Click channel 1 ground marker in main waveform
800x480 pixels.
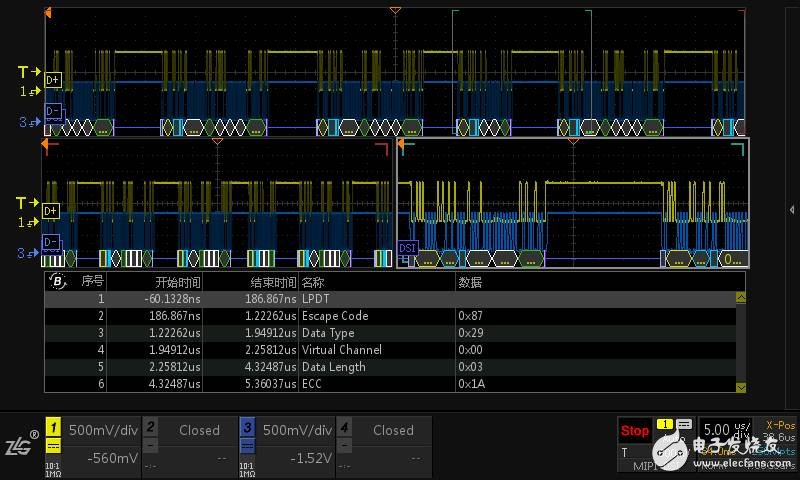point(30,91)
